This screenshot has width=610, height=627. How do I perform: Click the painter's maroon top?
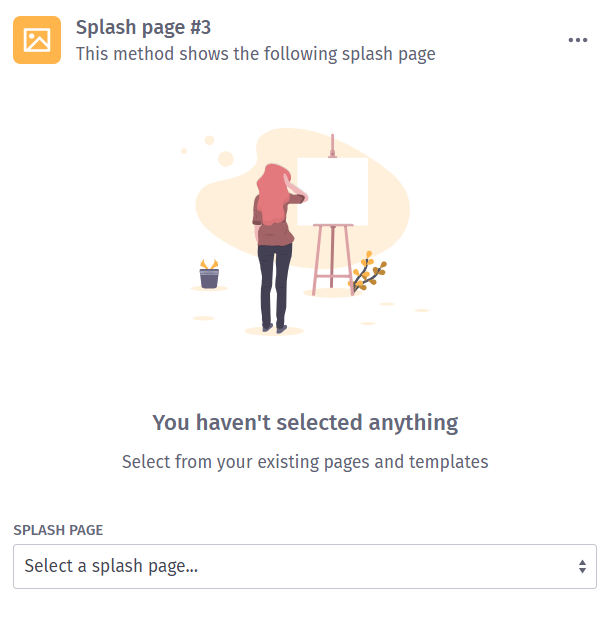(276, 232)
